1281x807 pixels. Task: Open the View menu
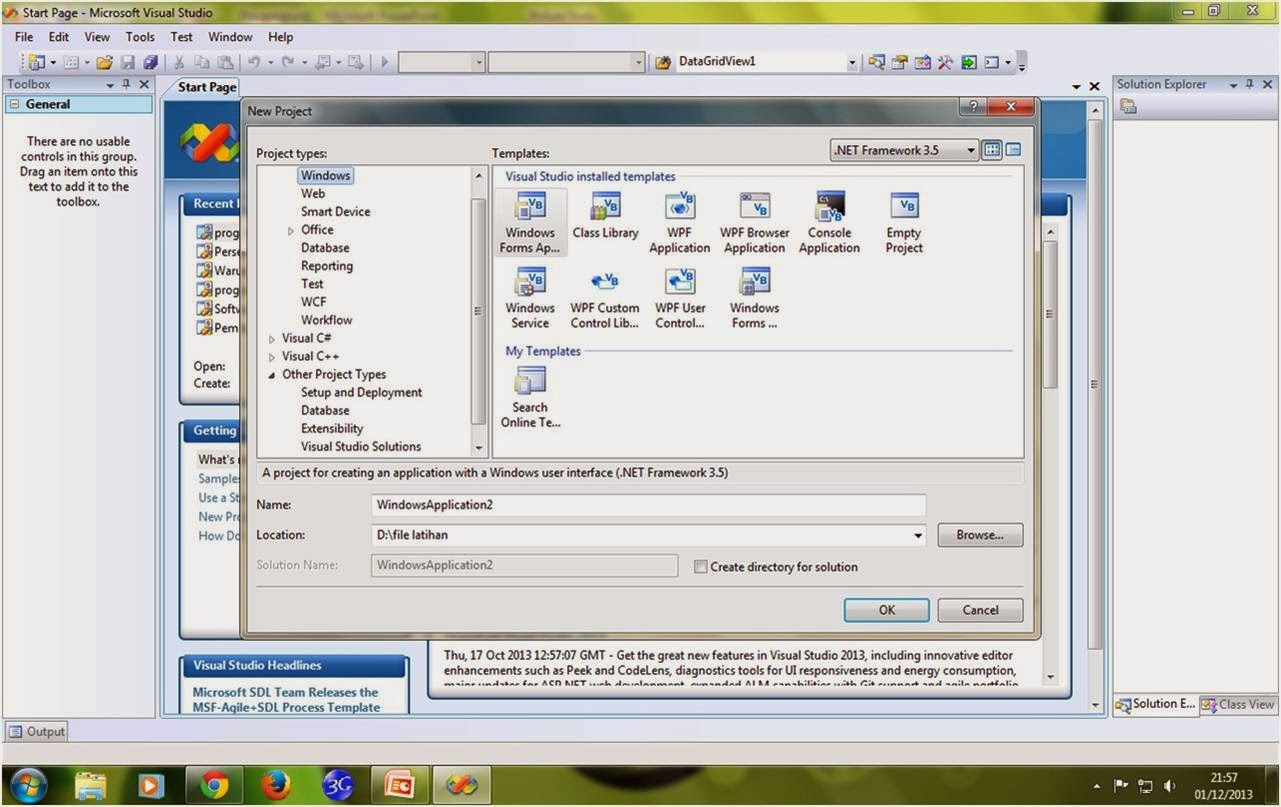tap(97, 36)
